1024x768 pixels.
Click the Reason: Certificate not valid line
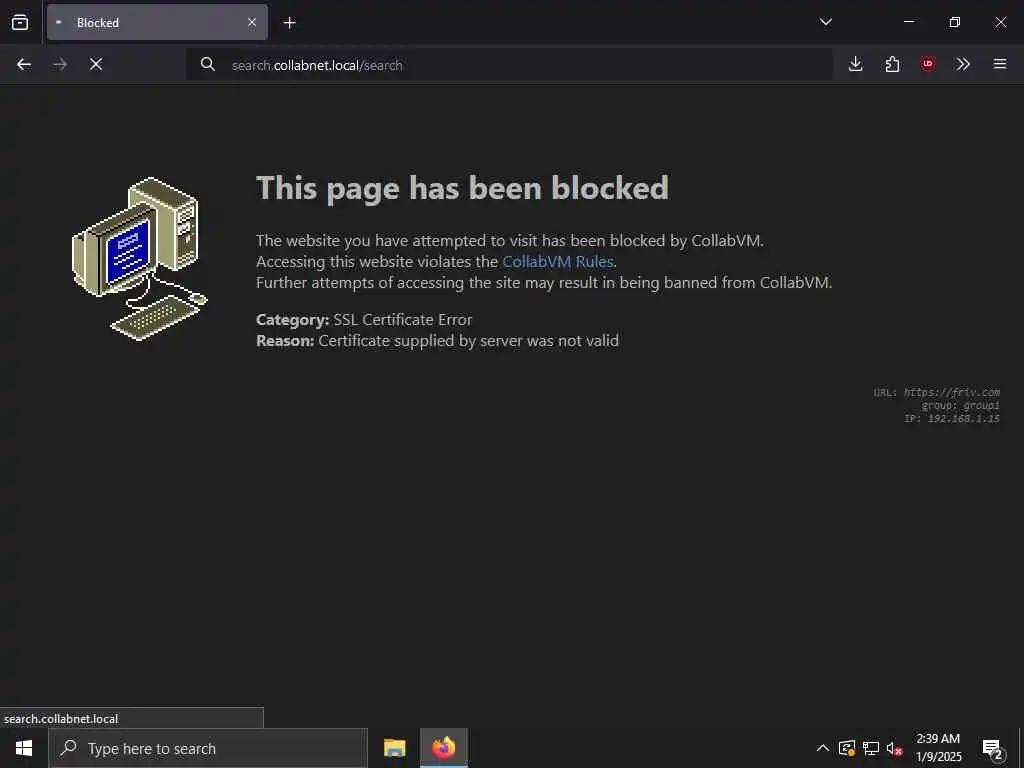437,340
